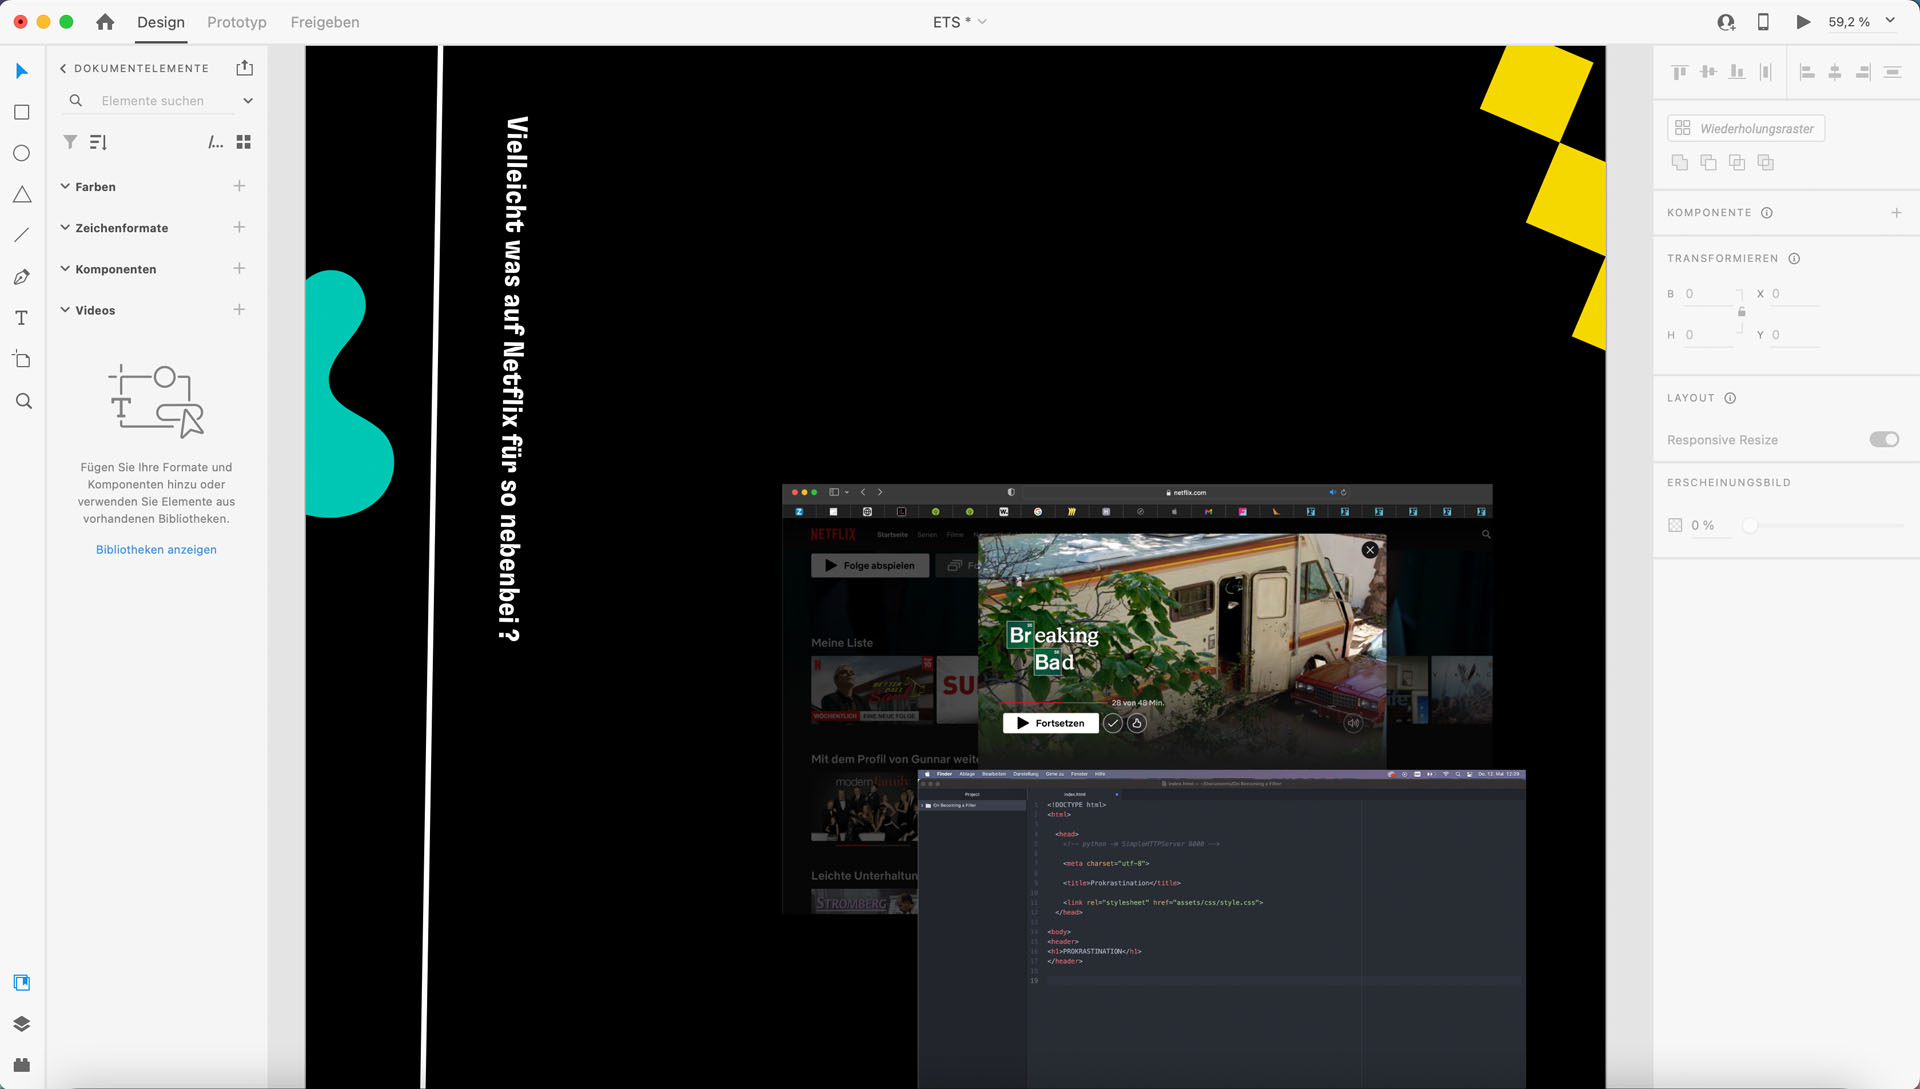Image resolution: width=1920 pixels, height=1089 pixels.
Task: Align selection to horizontal center
Action: pyautogui.click(x=1834, y=72)
